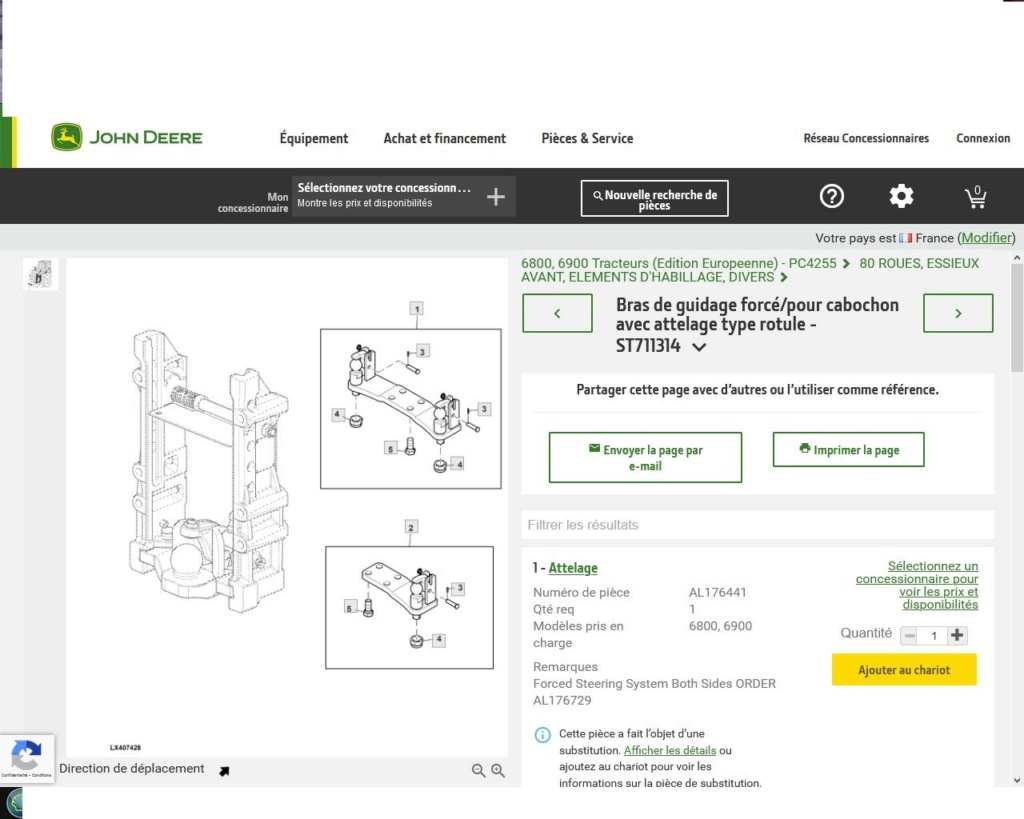Open the 6800, 6900 Tracteurs PC4255 breadcrumb
Viewport: 1024px width, 819px height.
coord(679,263)
